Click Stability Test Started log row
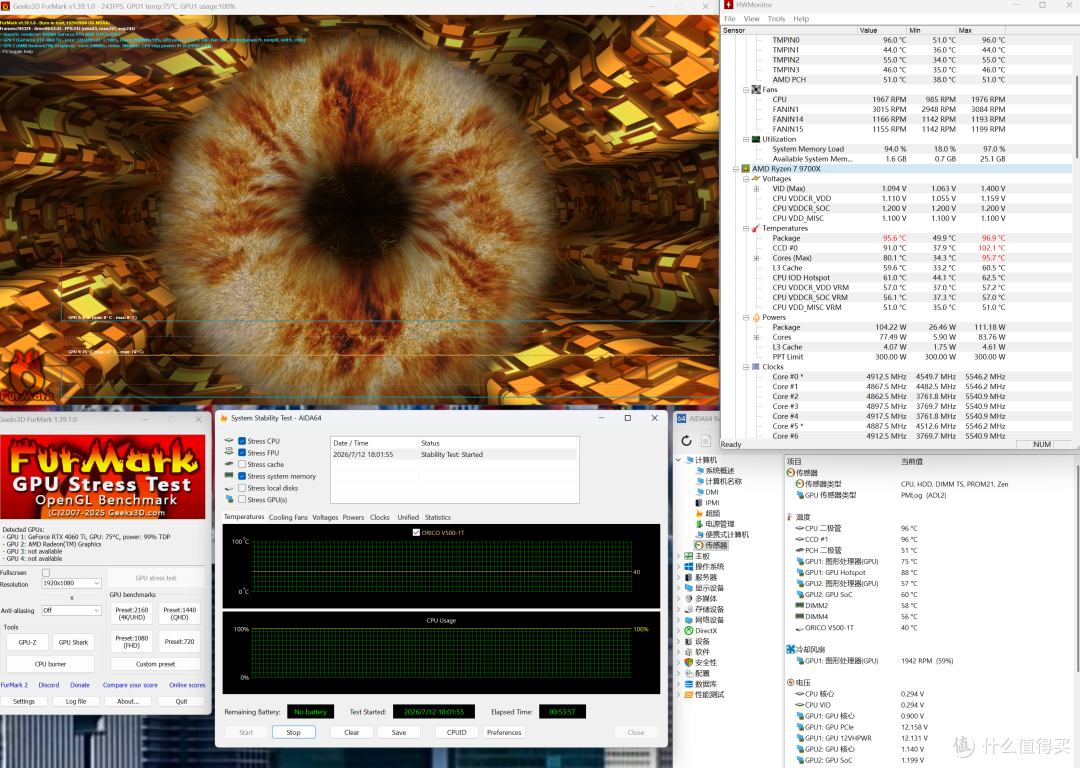 tap(455, 455)
